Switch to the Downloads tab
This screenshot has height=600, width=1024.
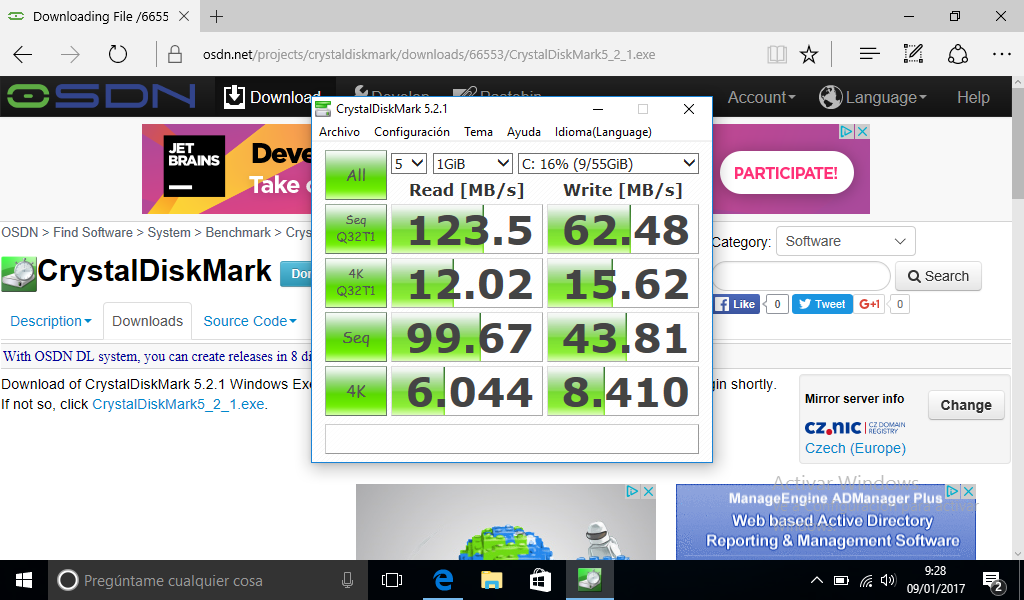(x=148, y=321)
